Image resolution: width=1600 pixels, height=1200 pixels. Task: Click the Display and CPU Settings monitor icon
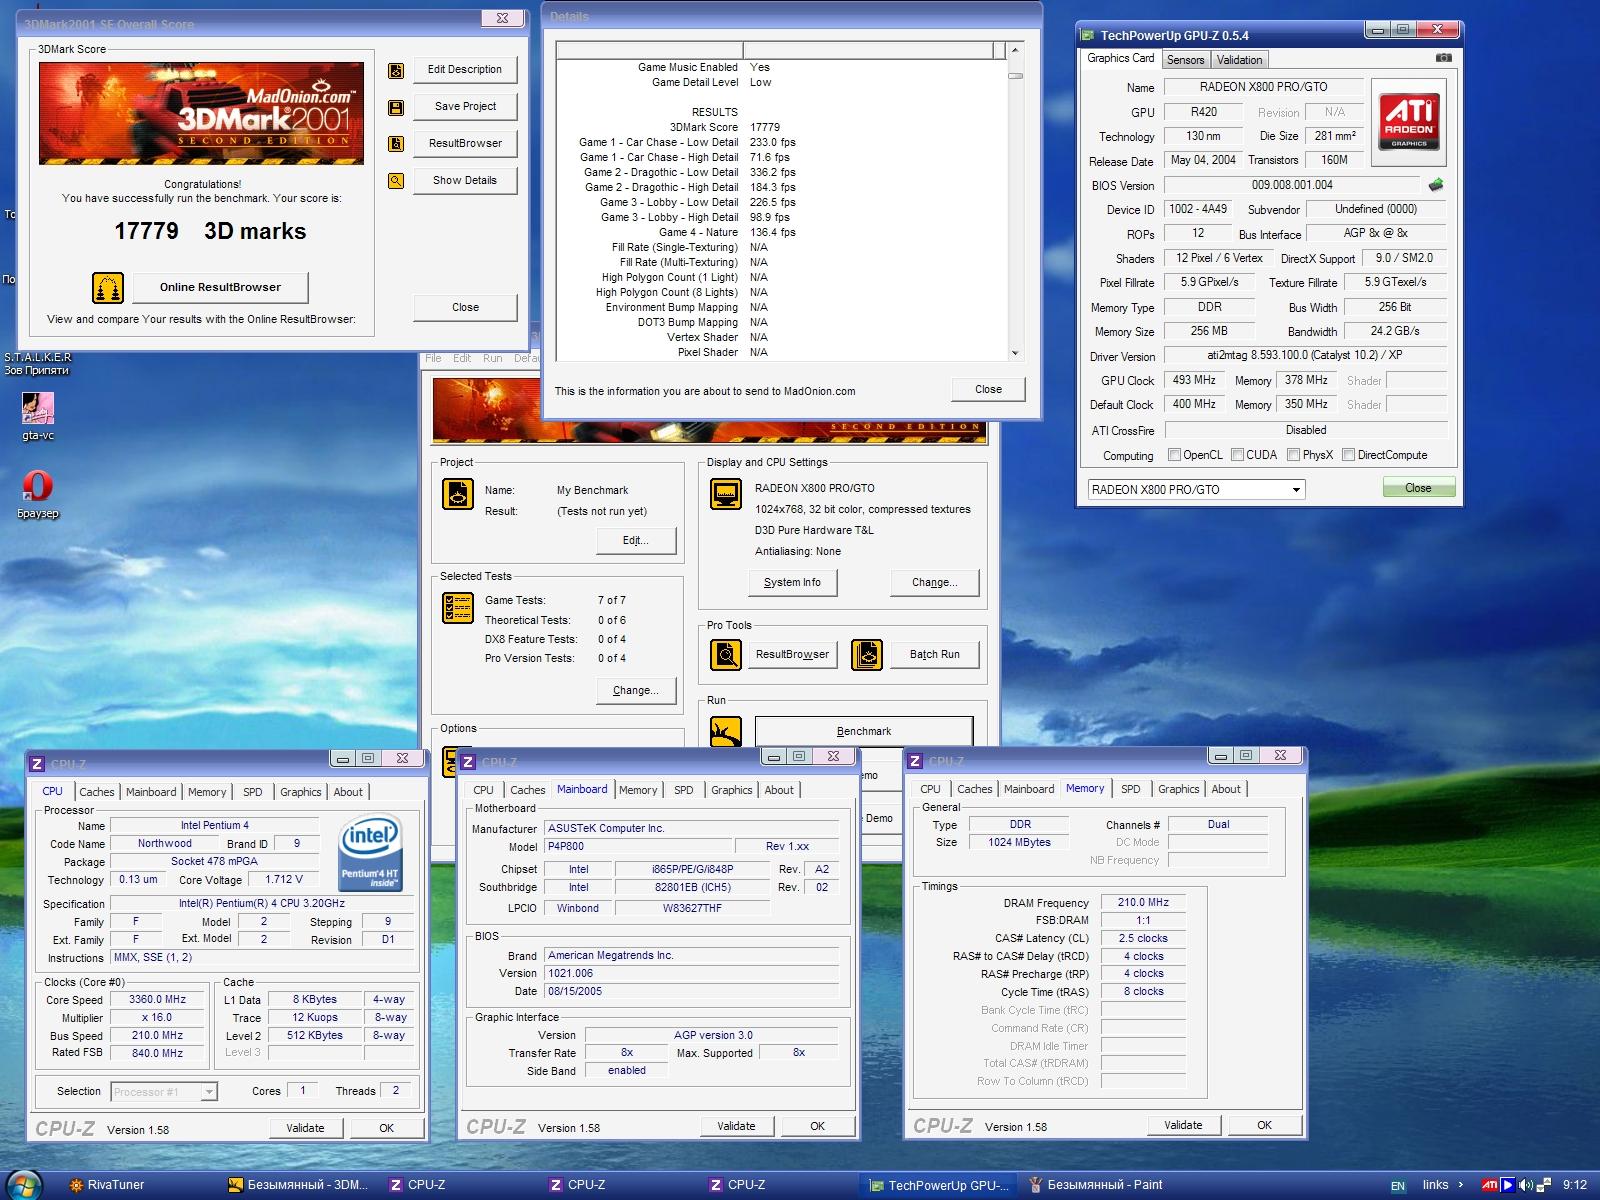[726, 494]
